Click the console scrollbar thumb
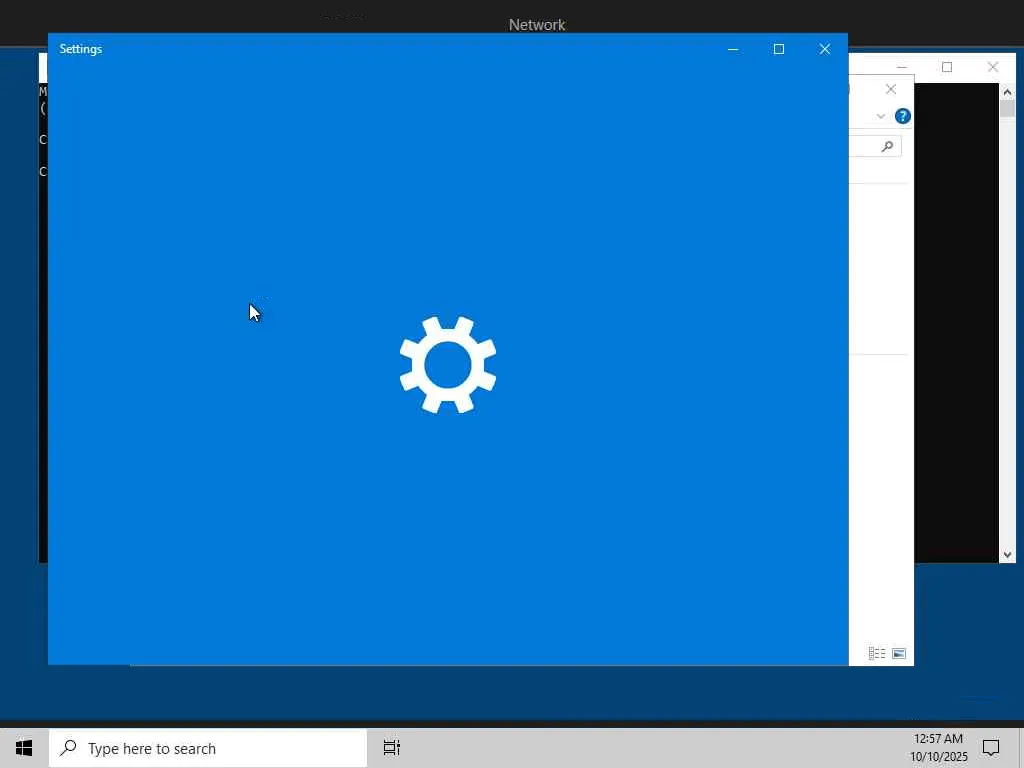1024x768 pixels. (1007, 108)
